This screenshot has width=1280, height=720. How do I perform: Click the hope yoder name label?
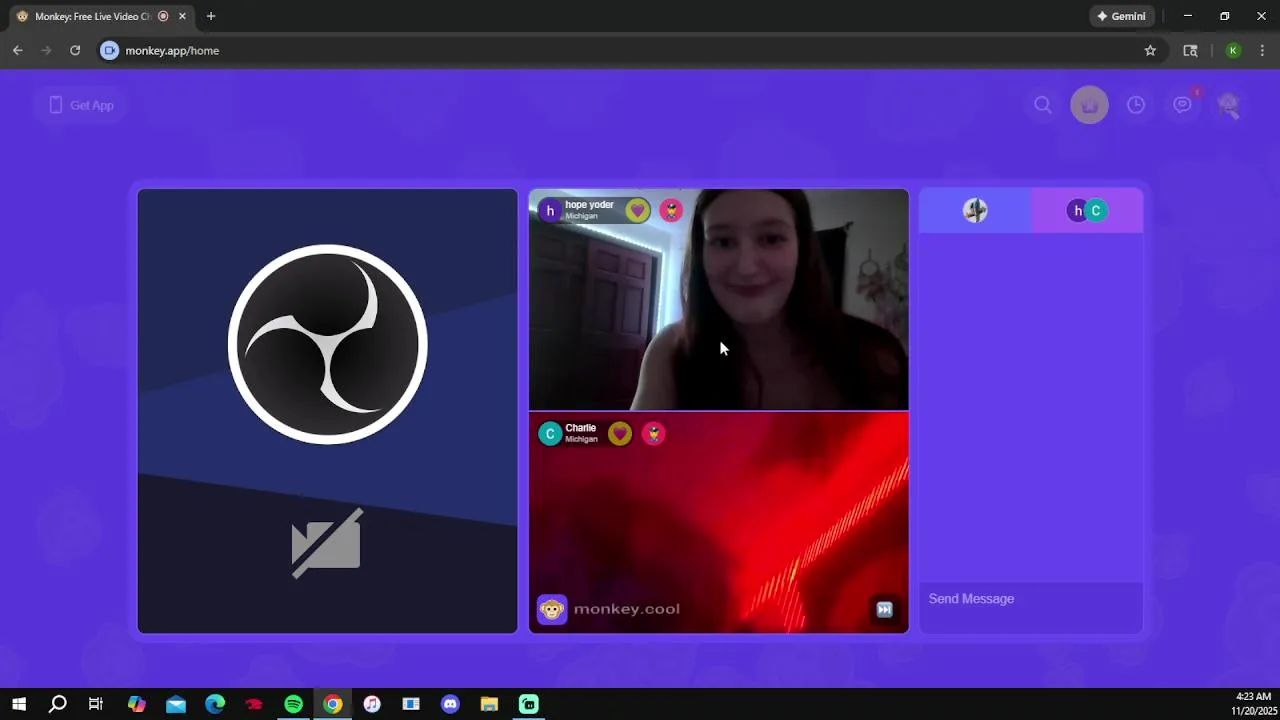coord(589,205)
